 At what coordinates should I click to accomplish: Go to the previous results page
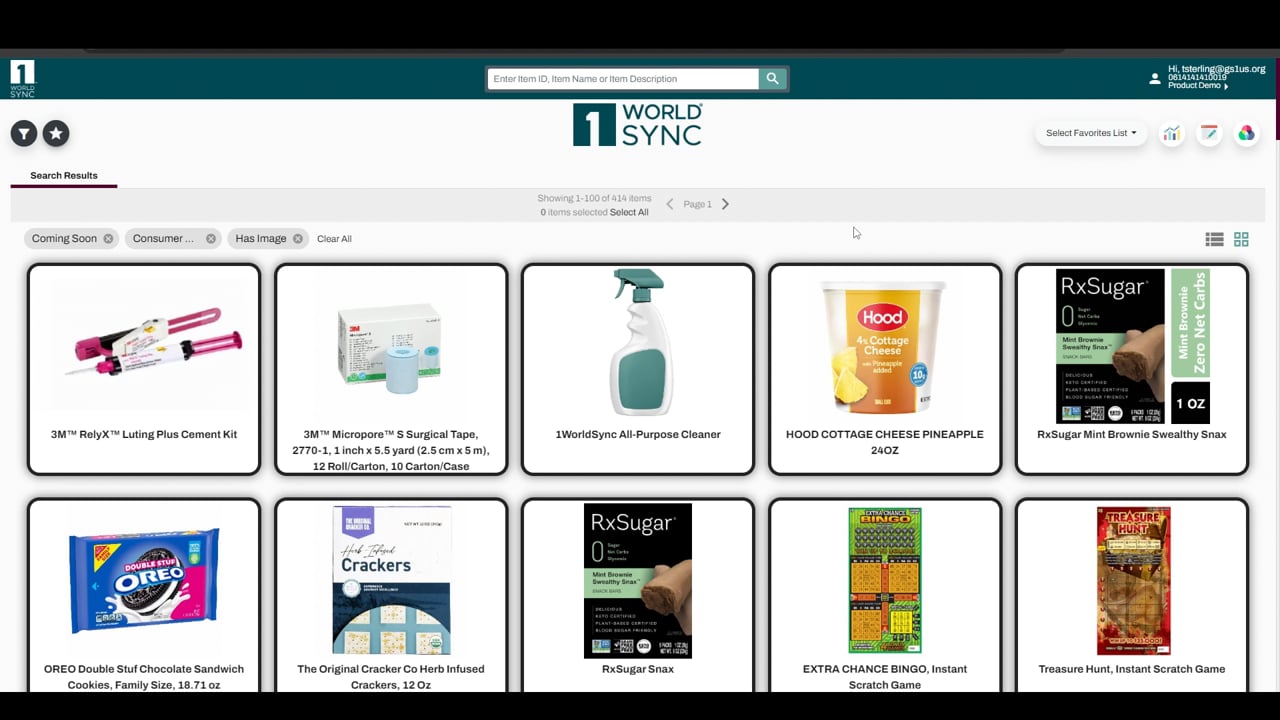coord(670,204)
